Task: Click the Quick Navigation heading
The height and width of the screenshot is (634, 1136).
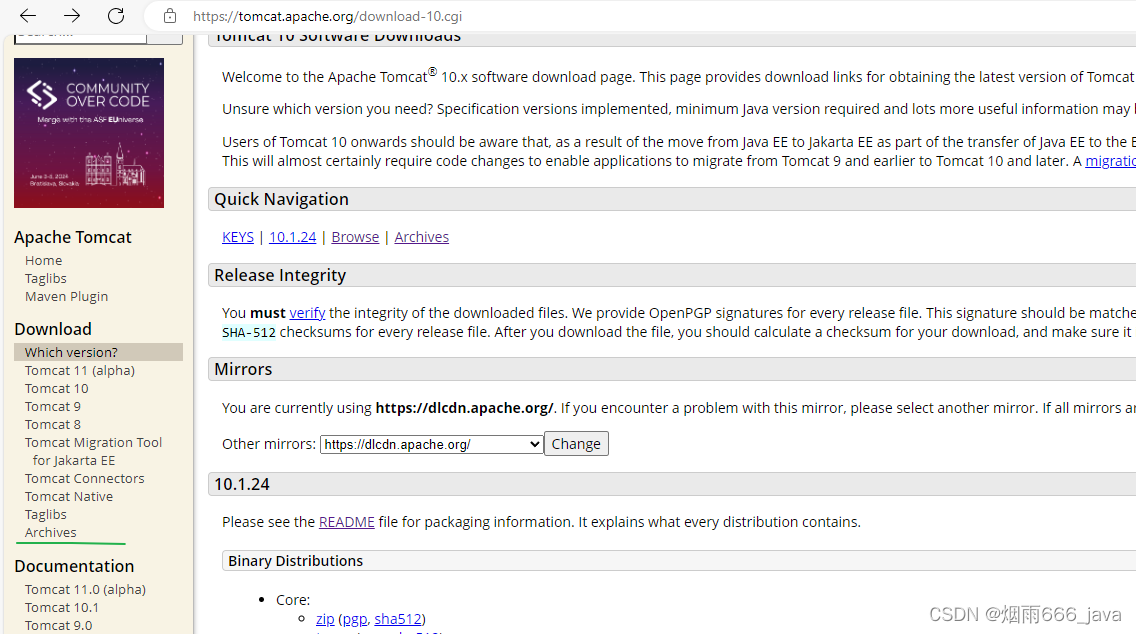Action: point(281,199)
